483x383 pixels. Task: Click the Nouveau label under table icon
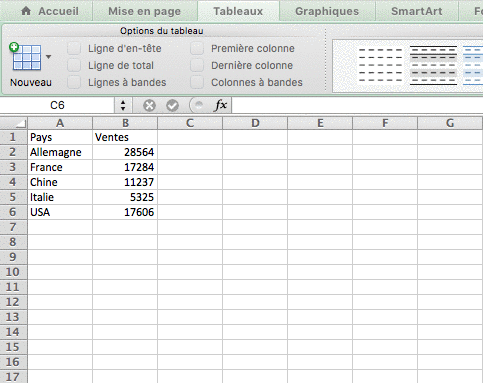coord(31,82)
